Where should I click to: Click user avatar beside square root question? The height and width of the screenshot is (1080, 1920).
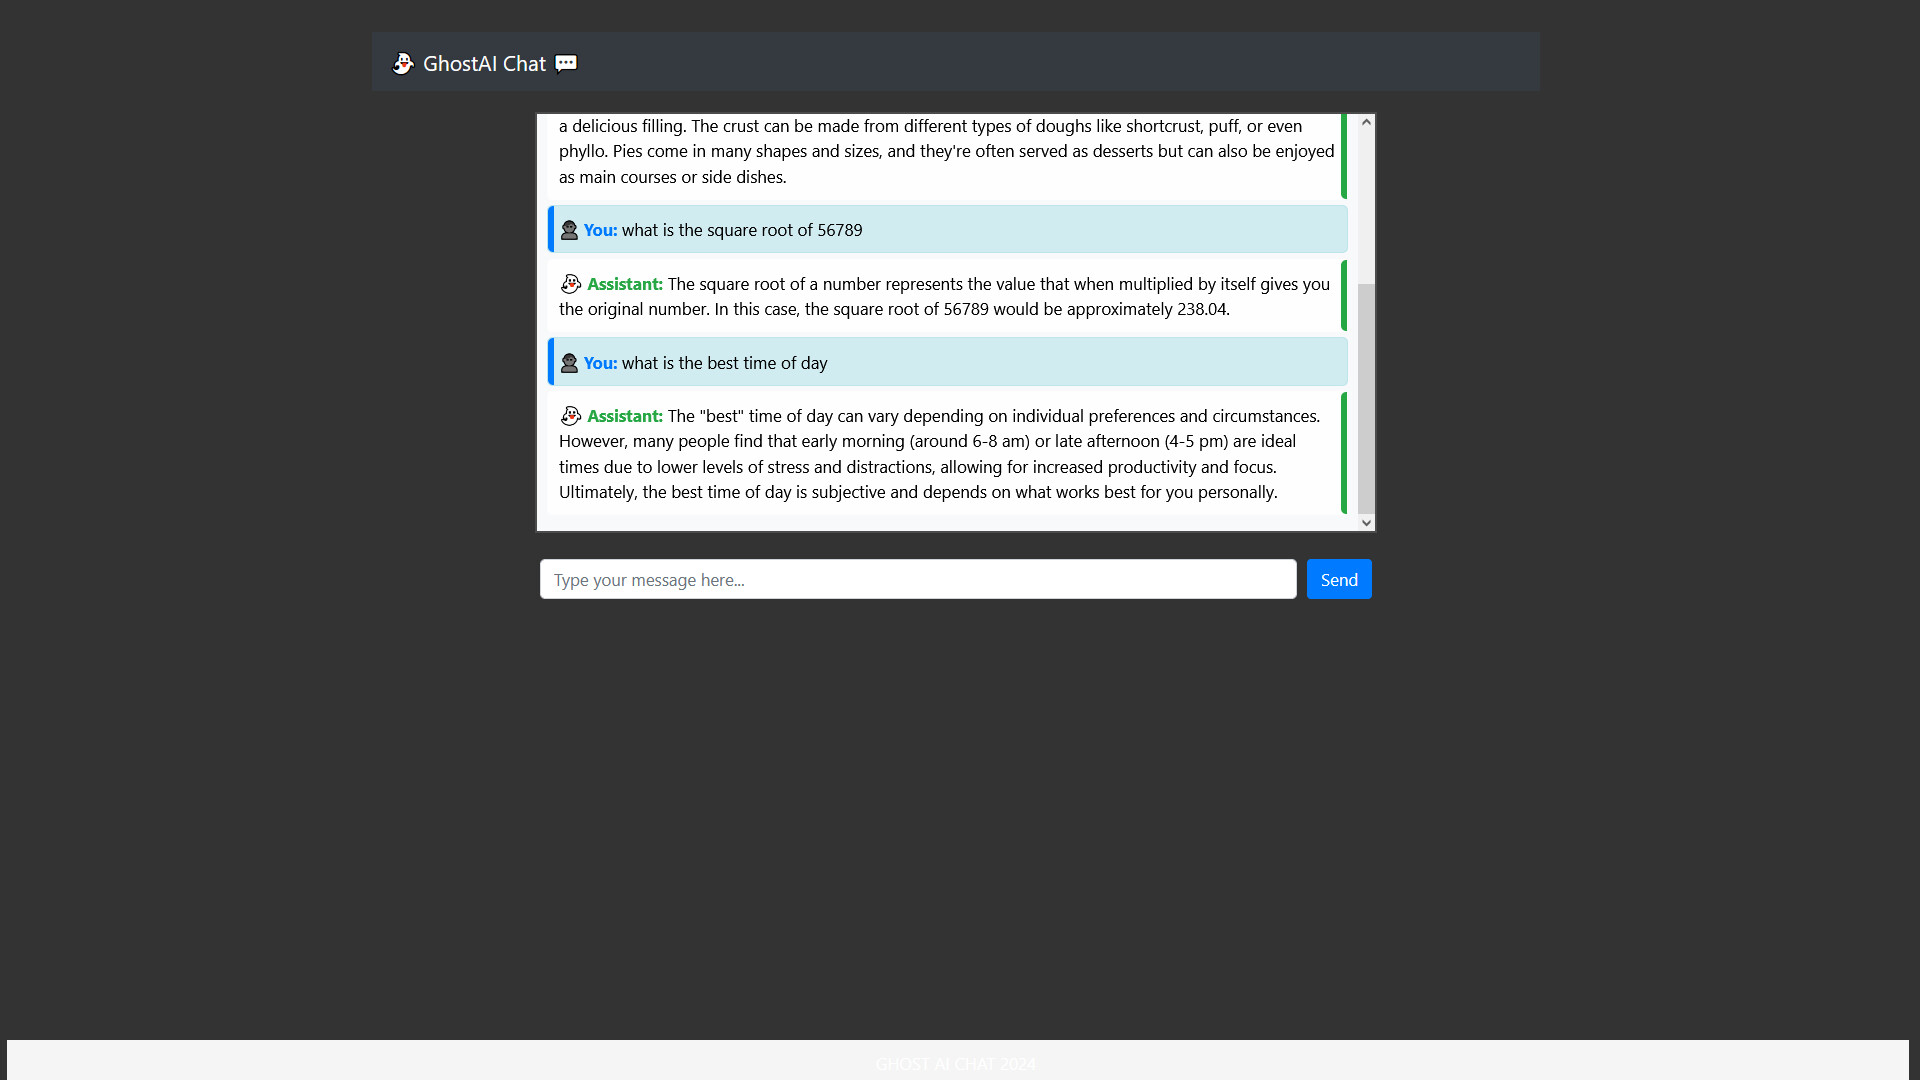[569, 230]
